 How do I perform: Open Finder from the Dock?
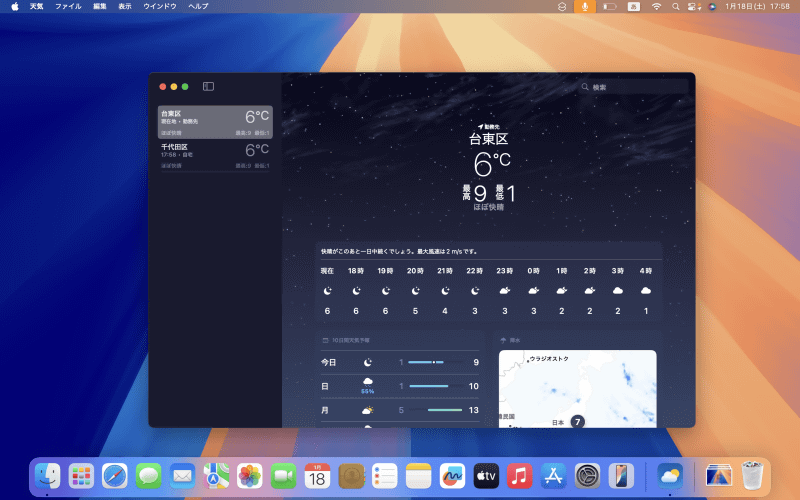click(x=47, y=477)
